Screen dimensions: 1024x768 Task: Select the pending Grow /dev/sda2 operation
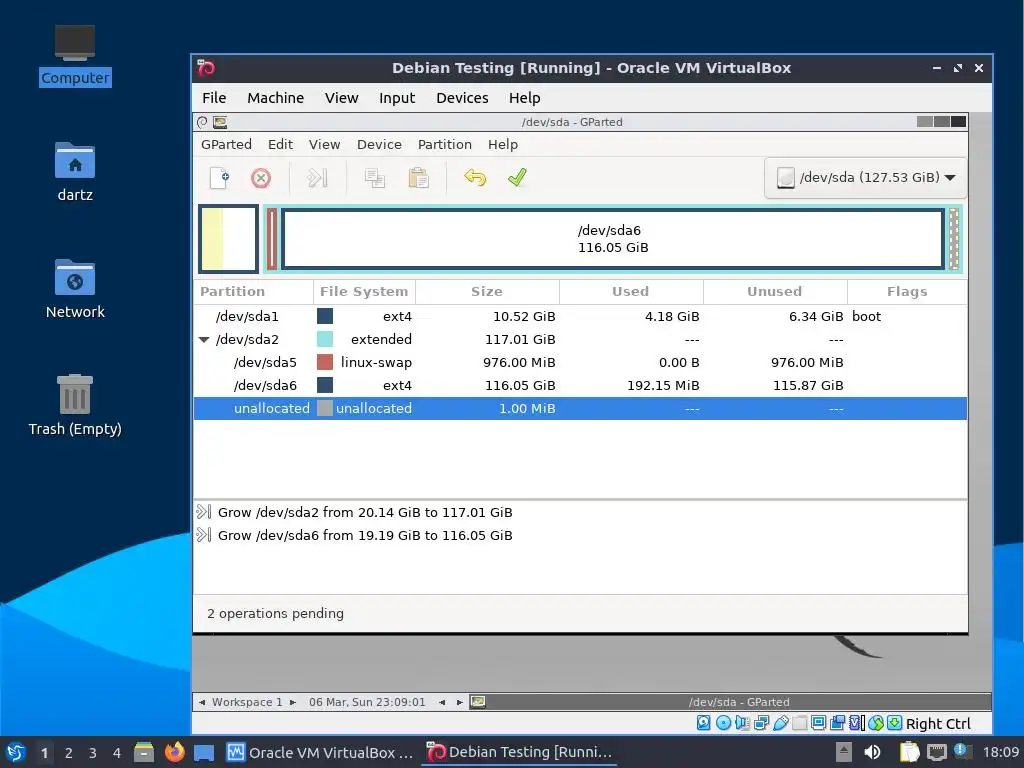coord(580,513)
